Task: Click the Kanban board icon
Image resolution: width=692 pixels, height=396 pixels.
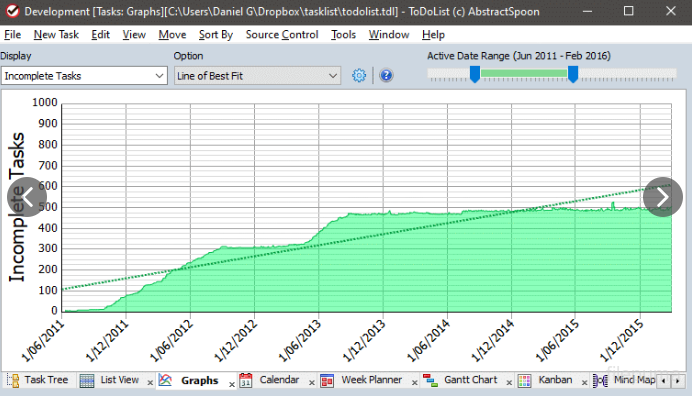Action: [x=524, y=380]
